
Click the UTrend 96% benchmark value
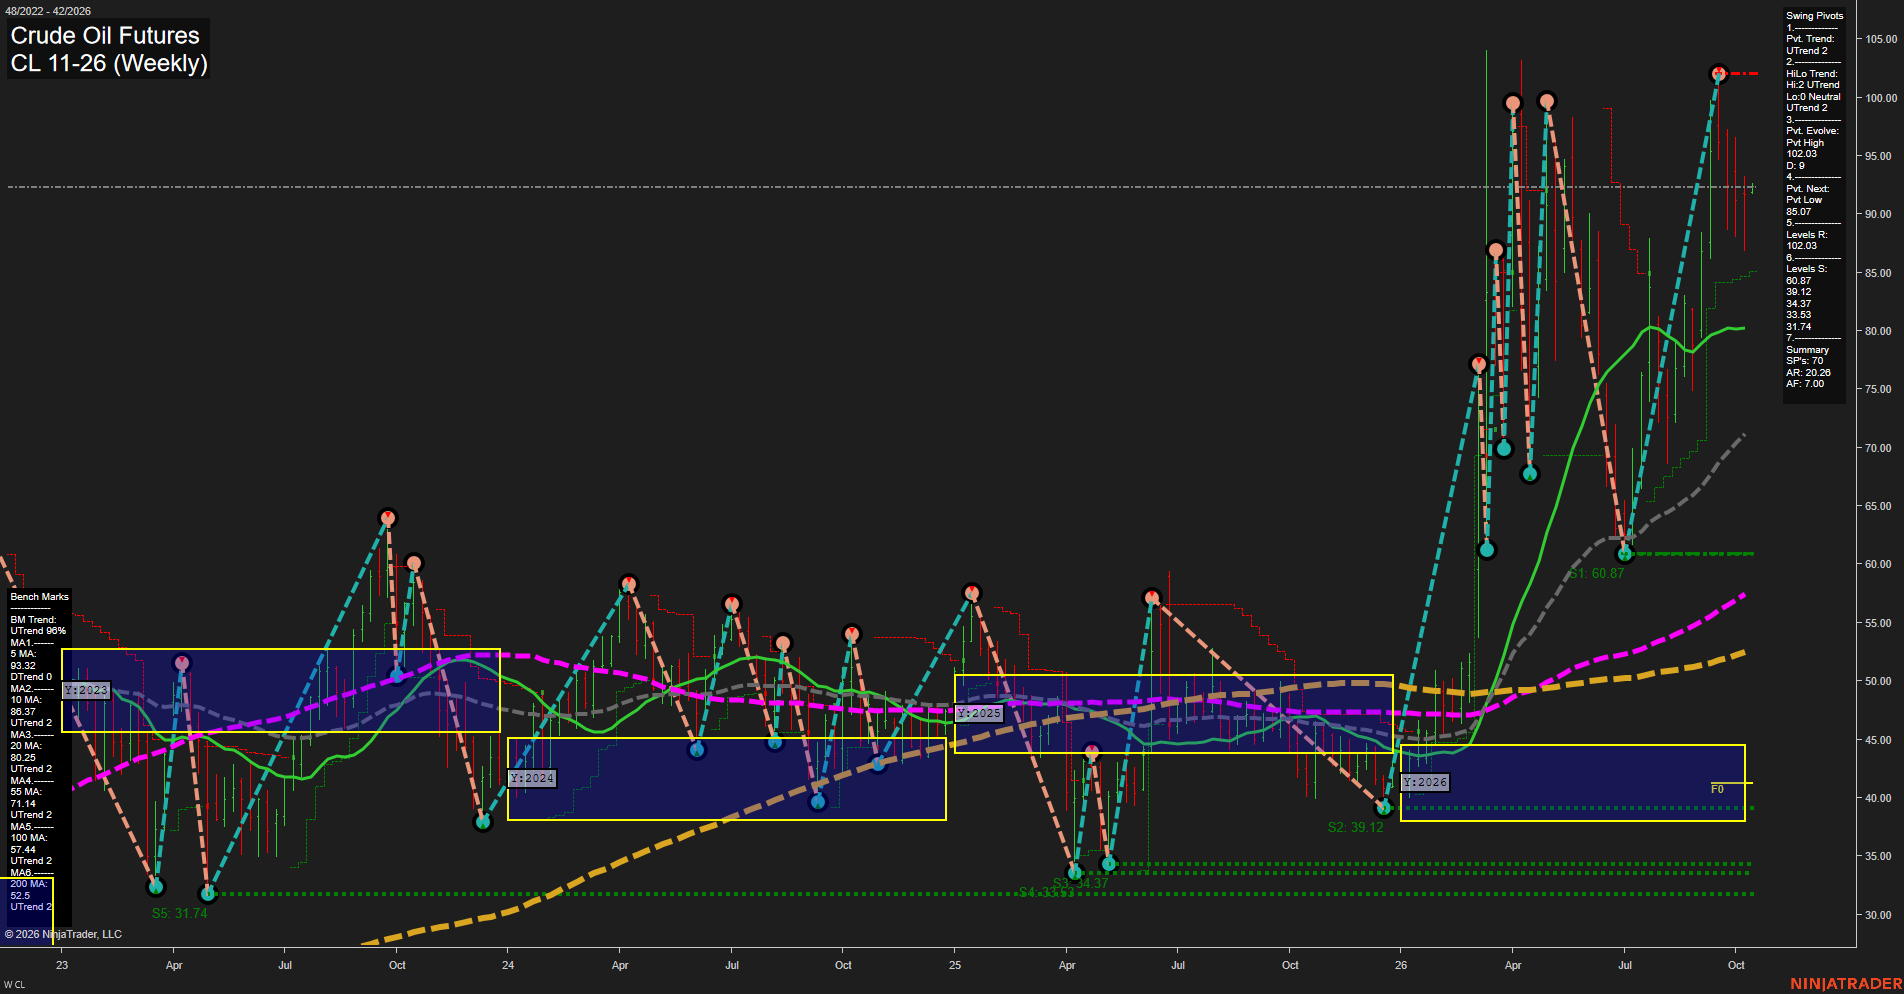(x=38, y=631)
